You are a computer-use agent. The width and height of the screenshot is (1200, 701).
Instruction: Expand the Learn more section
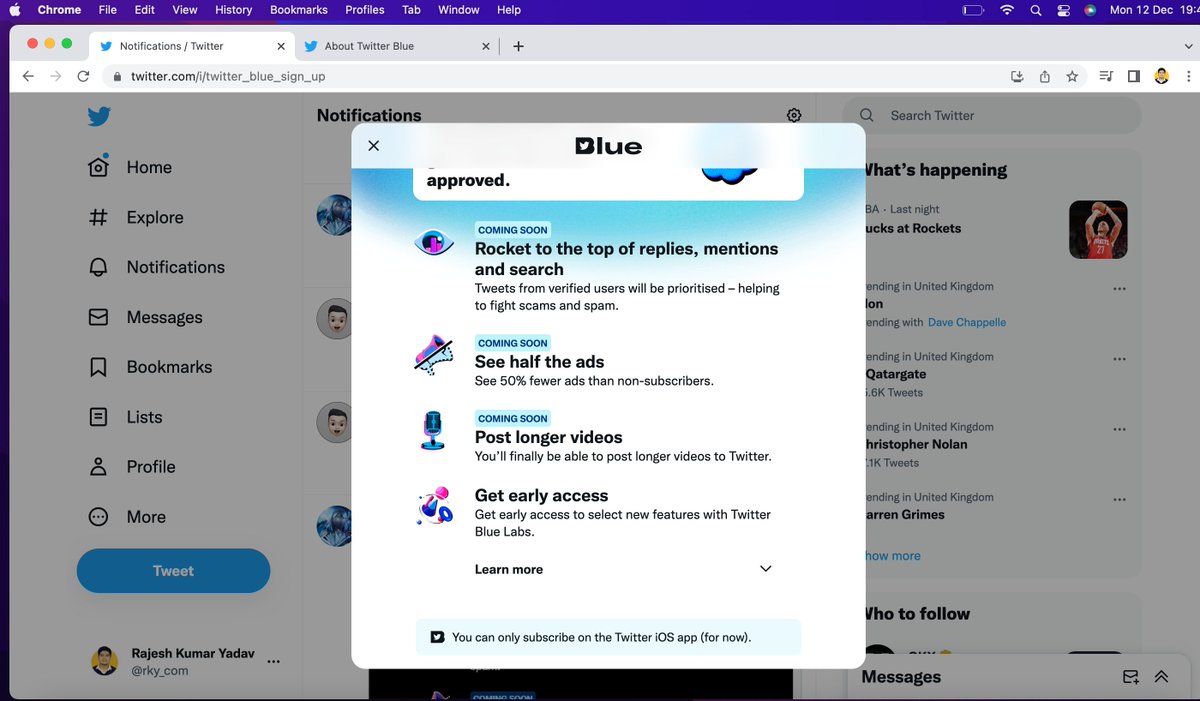click(765, 569)
